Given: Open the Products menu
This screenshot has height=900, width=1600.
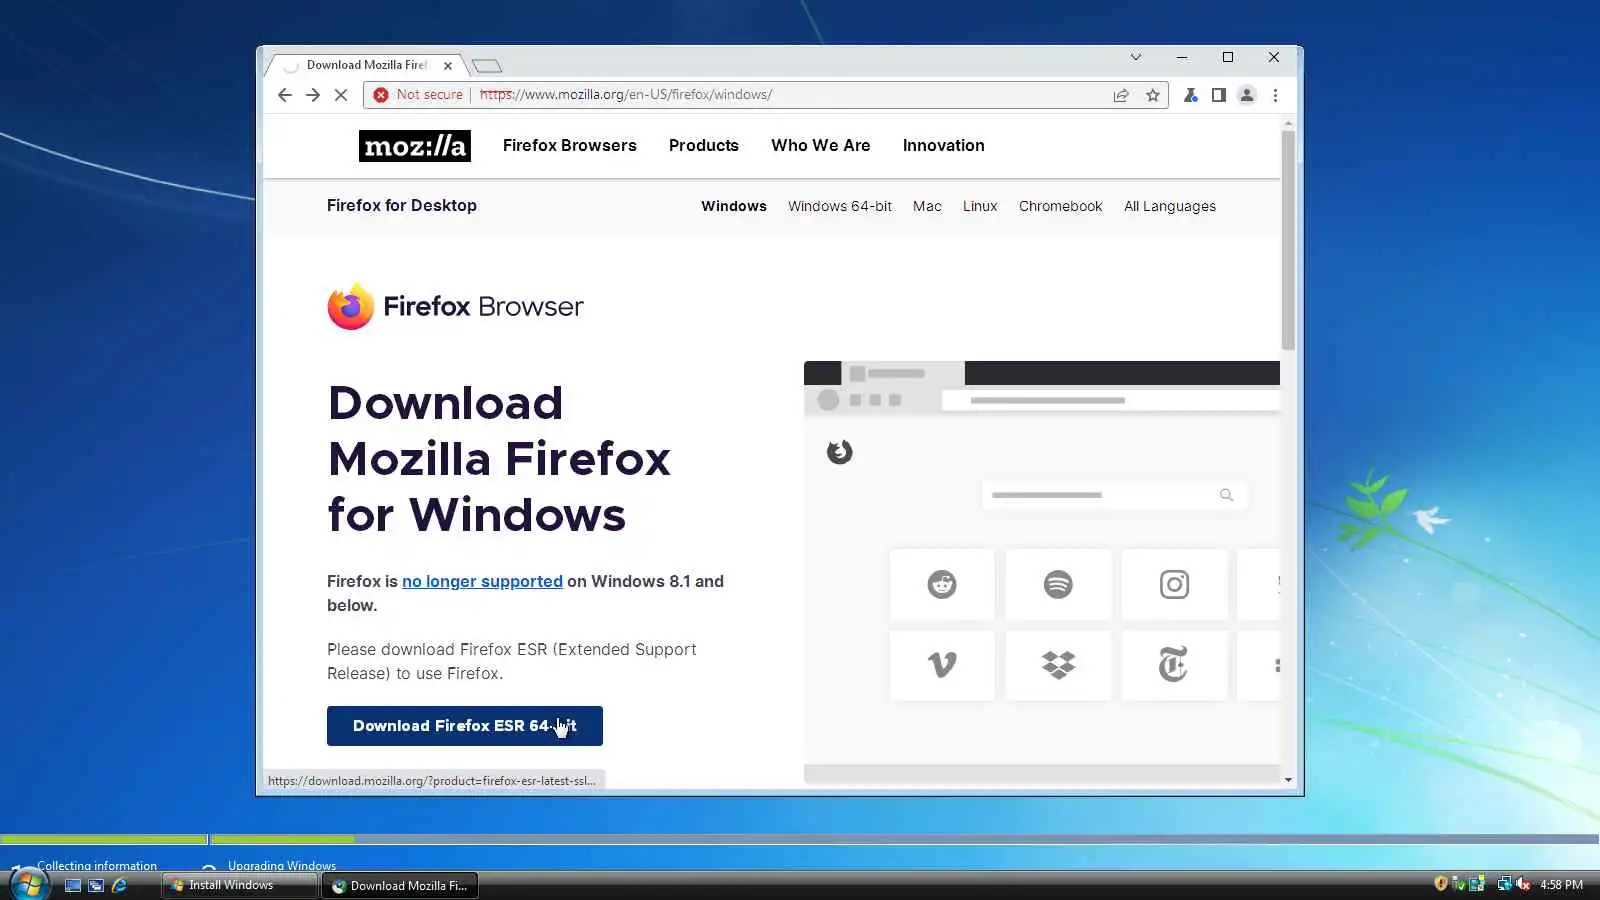Looking at the screenshot, I should point(704,146).
